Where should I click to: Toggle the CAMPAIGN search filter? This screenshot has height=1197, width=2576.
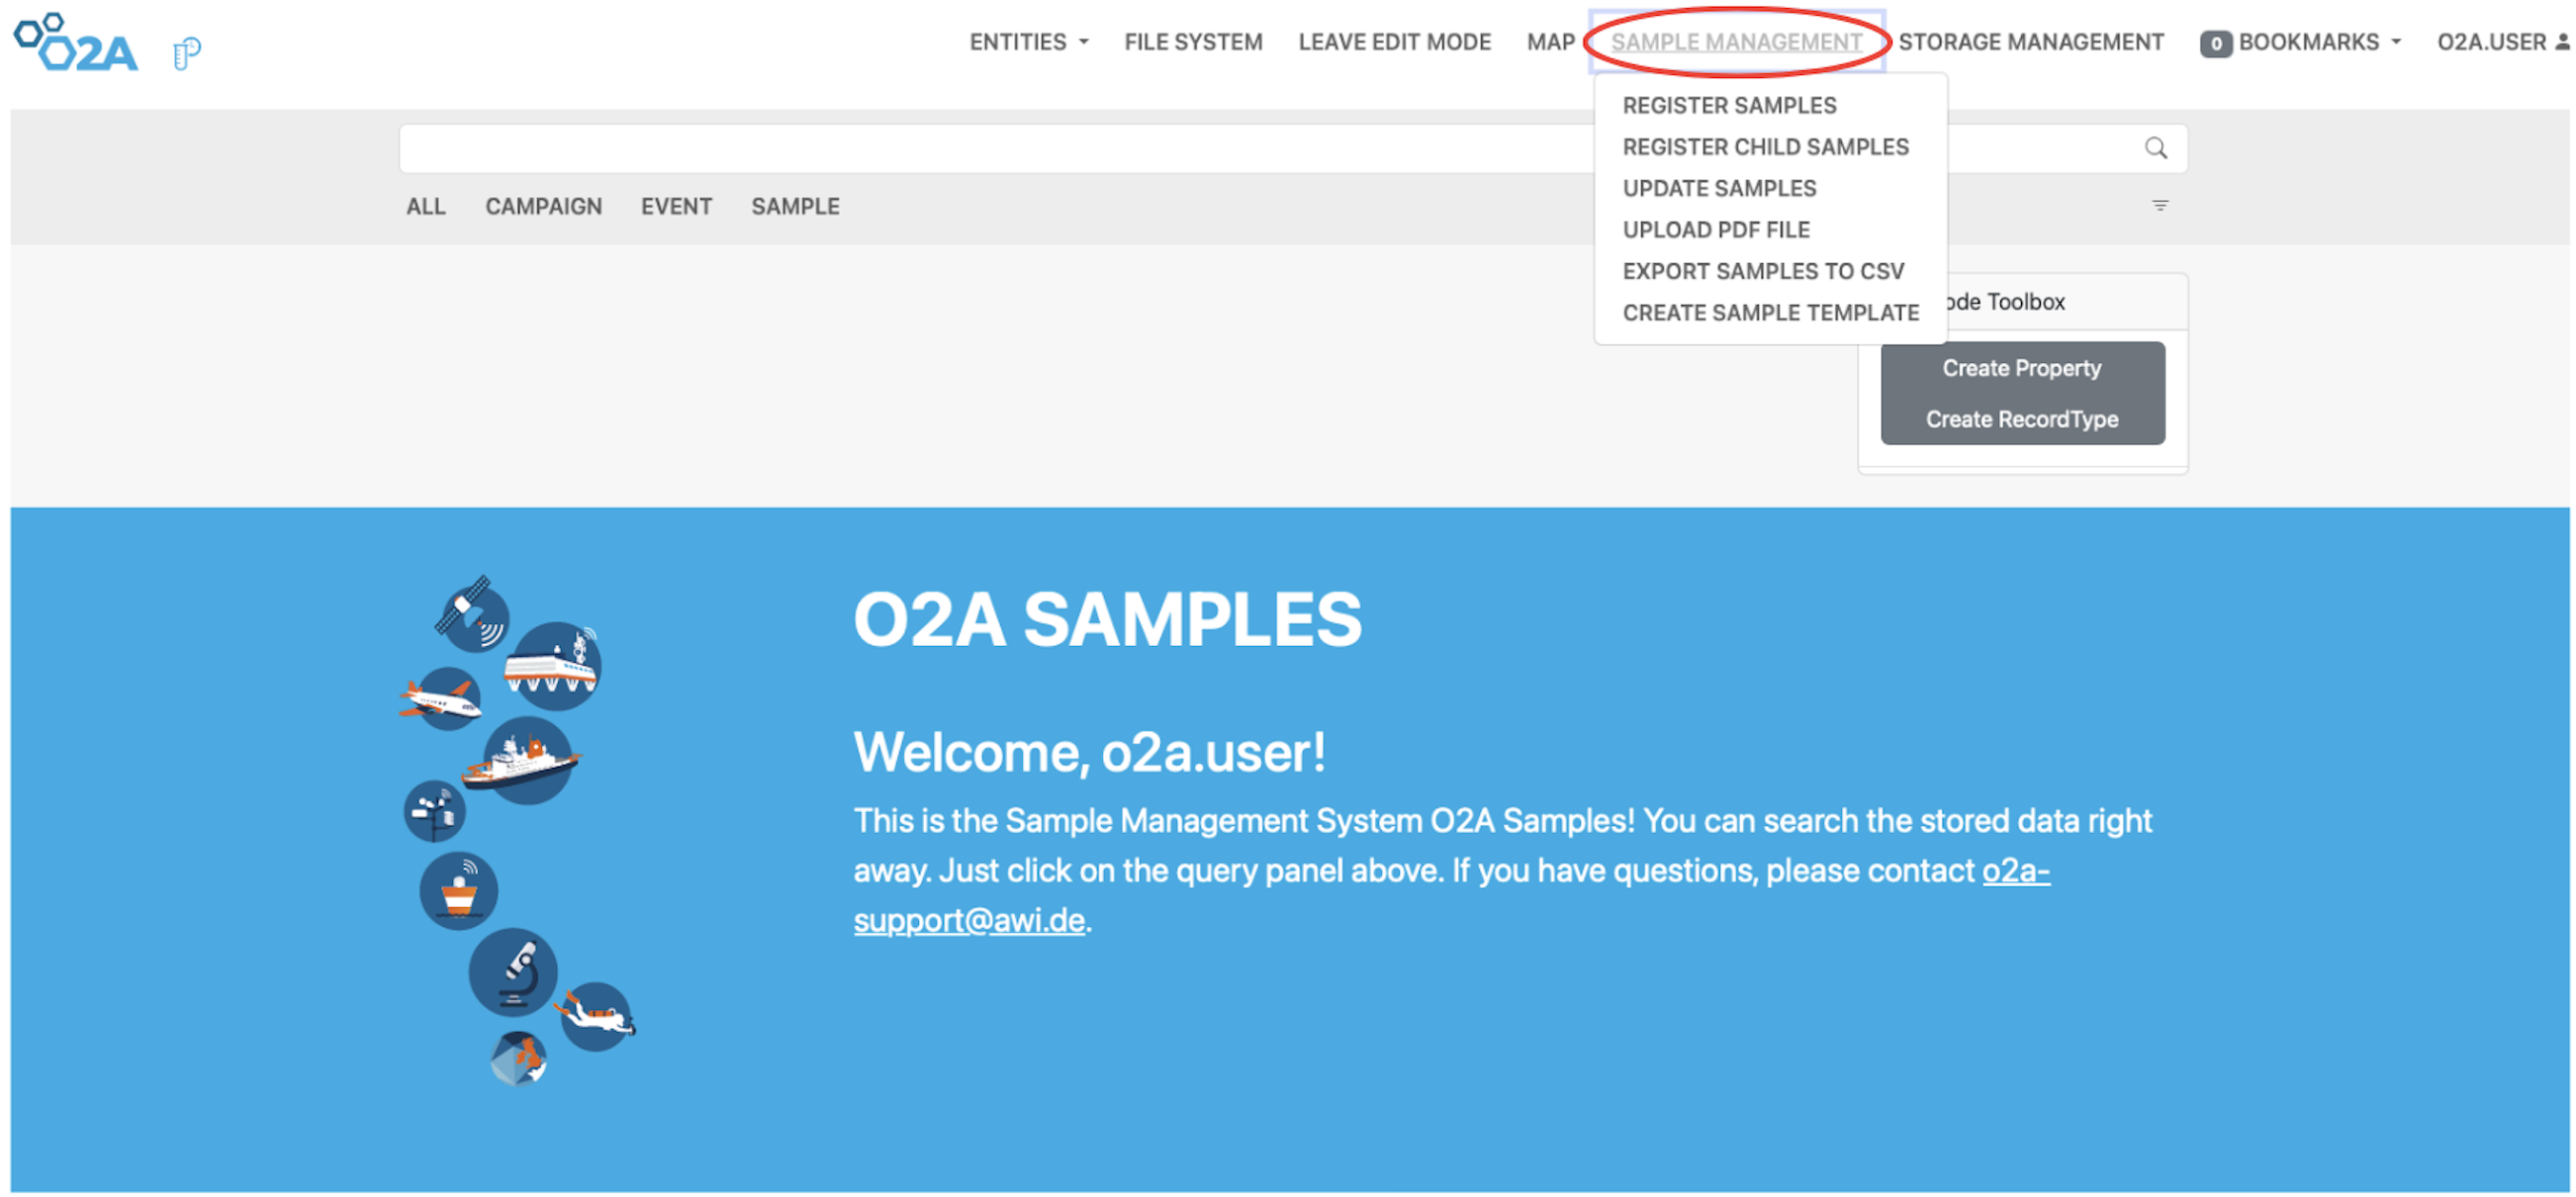[543, 206]
